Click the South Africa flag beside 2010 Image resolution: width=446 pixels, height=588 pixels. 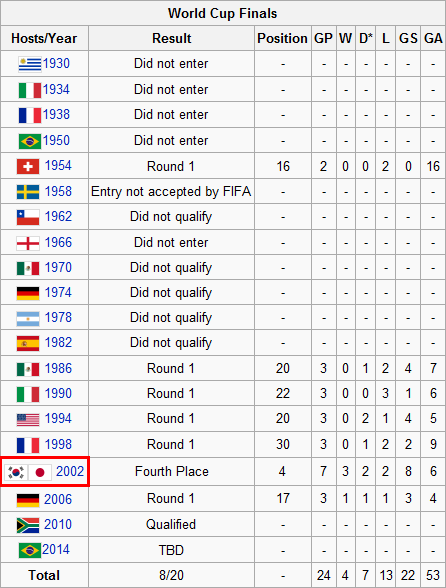(x=28, y=525)
